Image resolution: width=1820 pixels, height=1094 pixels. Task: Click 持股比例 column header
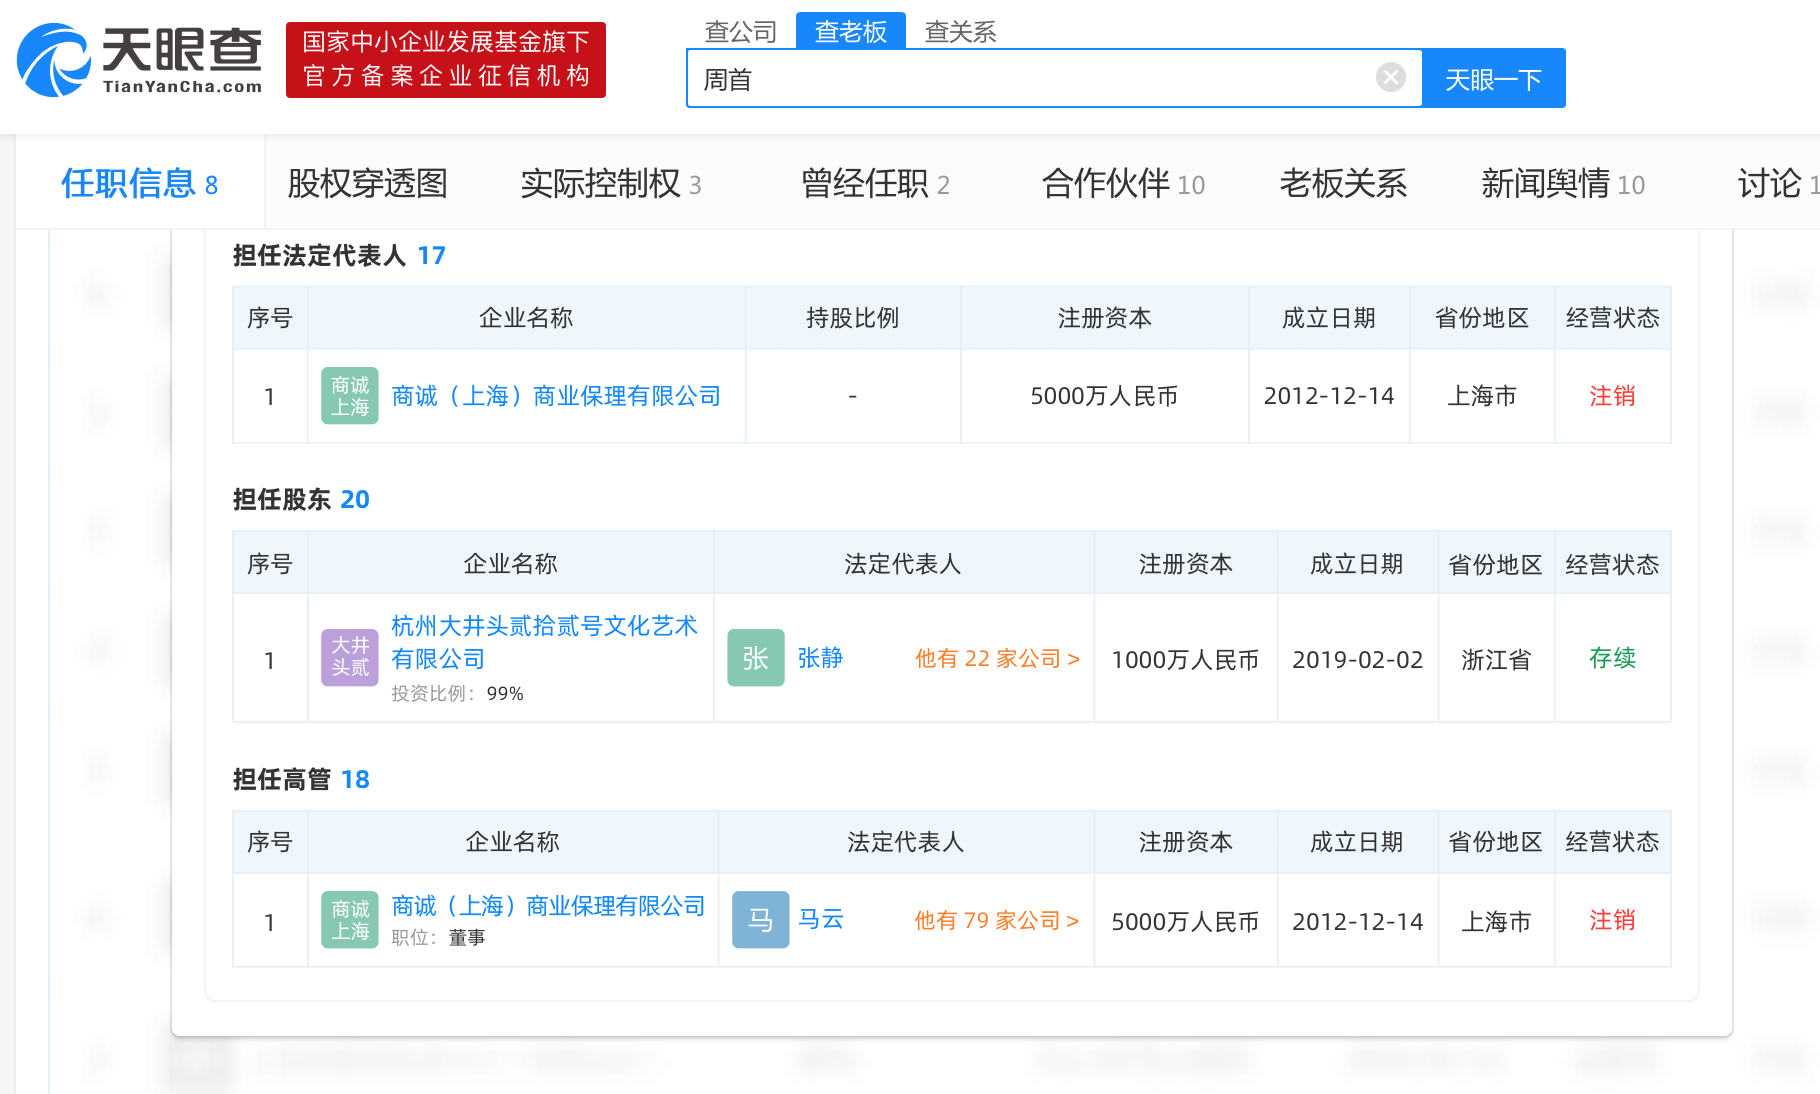pyautogui.click(x=852, y=318)
